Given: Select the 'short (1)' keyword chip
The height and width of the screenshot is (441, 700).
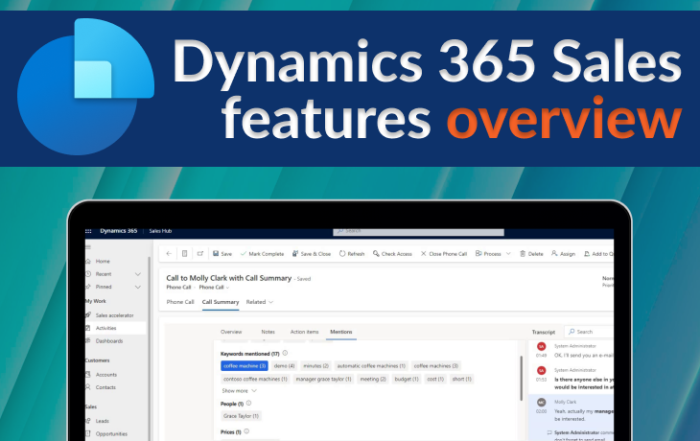Looking at the screenshot, I should [x=462, y=379].
